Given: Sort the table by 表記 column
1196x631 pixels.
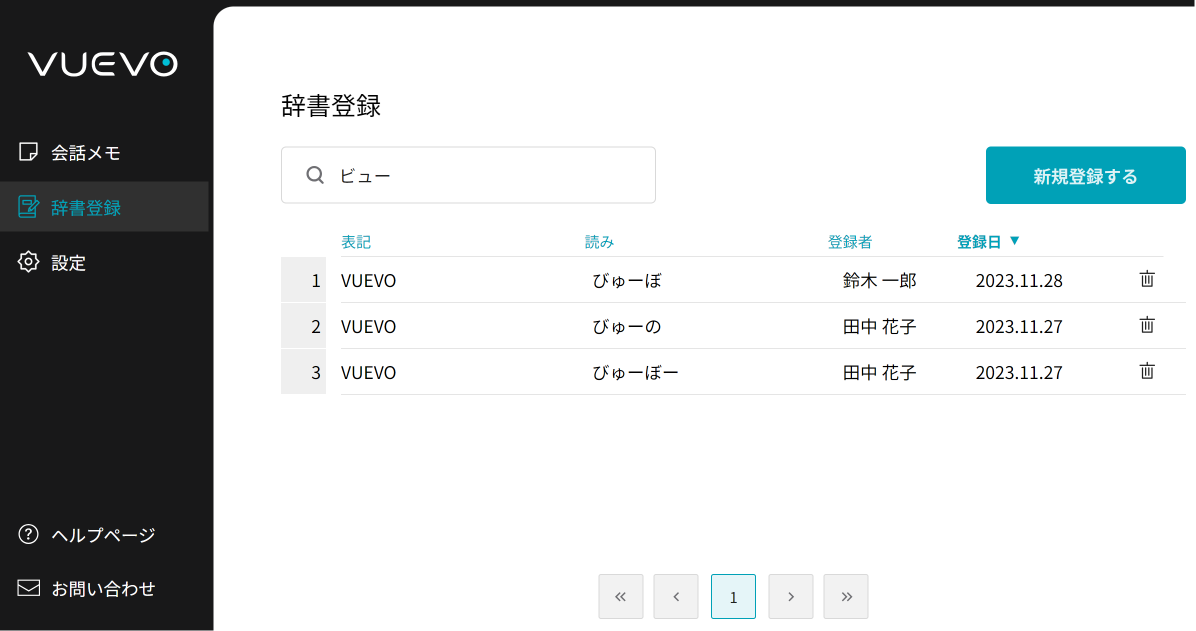Looking at the screenshot, I should click(x=356, y=241).
